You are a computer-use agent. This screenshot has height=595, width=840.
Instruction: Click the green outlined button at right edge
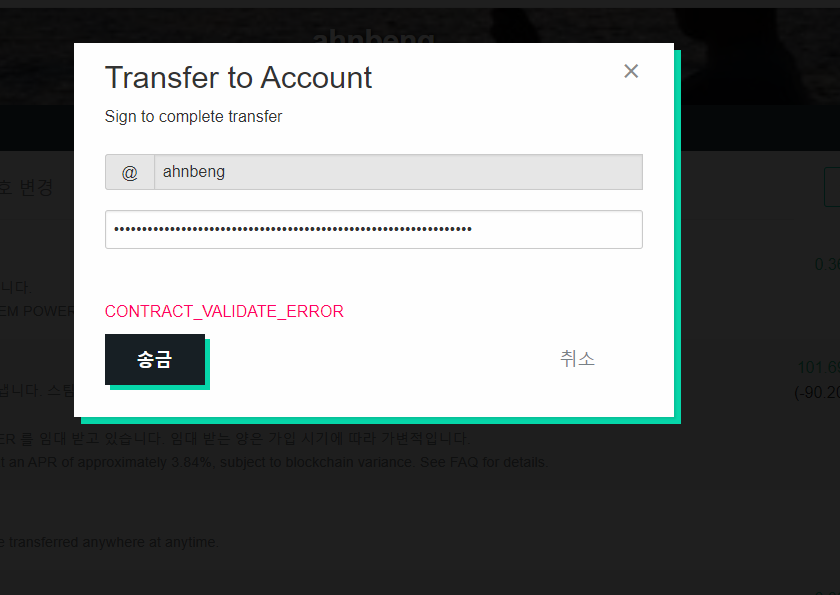(832, 186)
